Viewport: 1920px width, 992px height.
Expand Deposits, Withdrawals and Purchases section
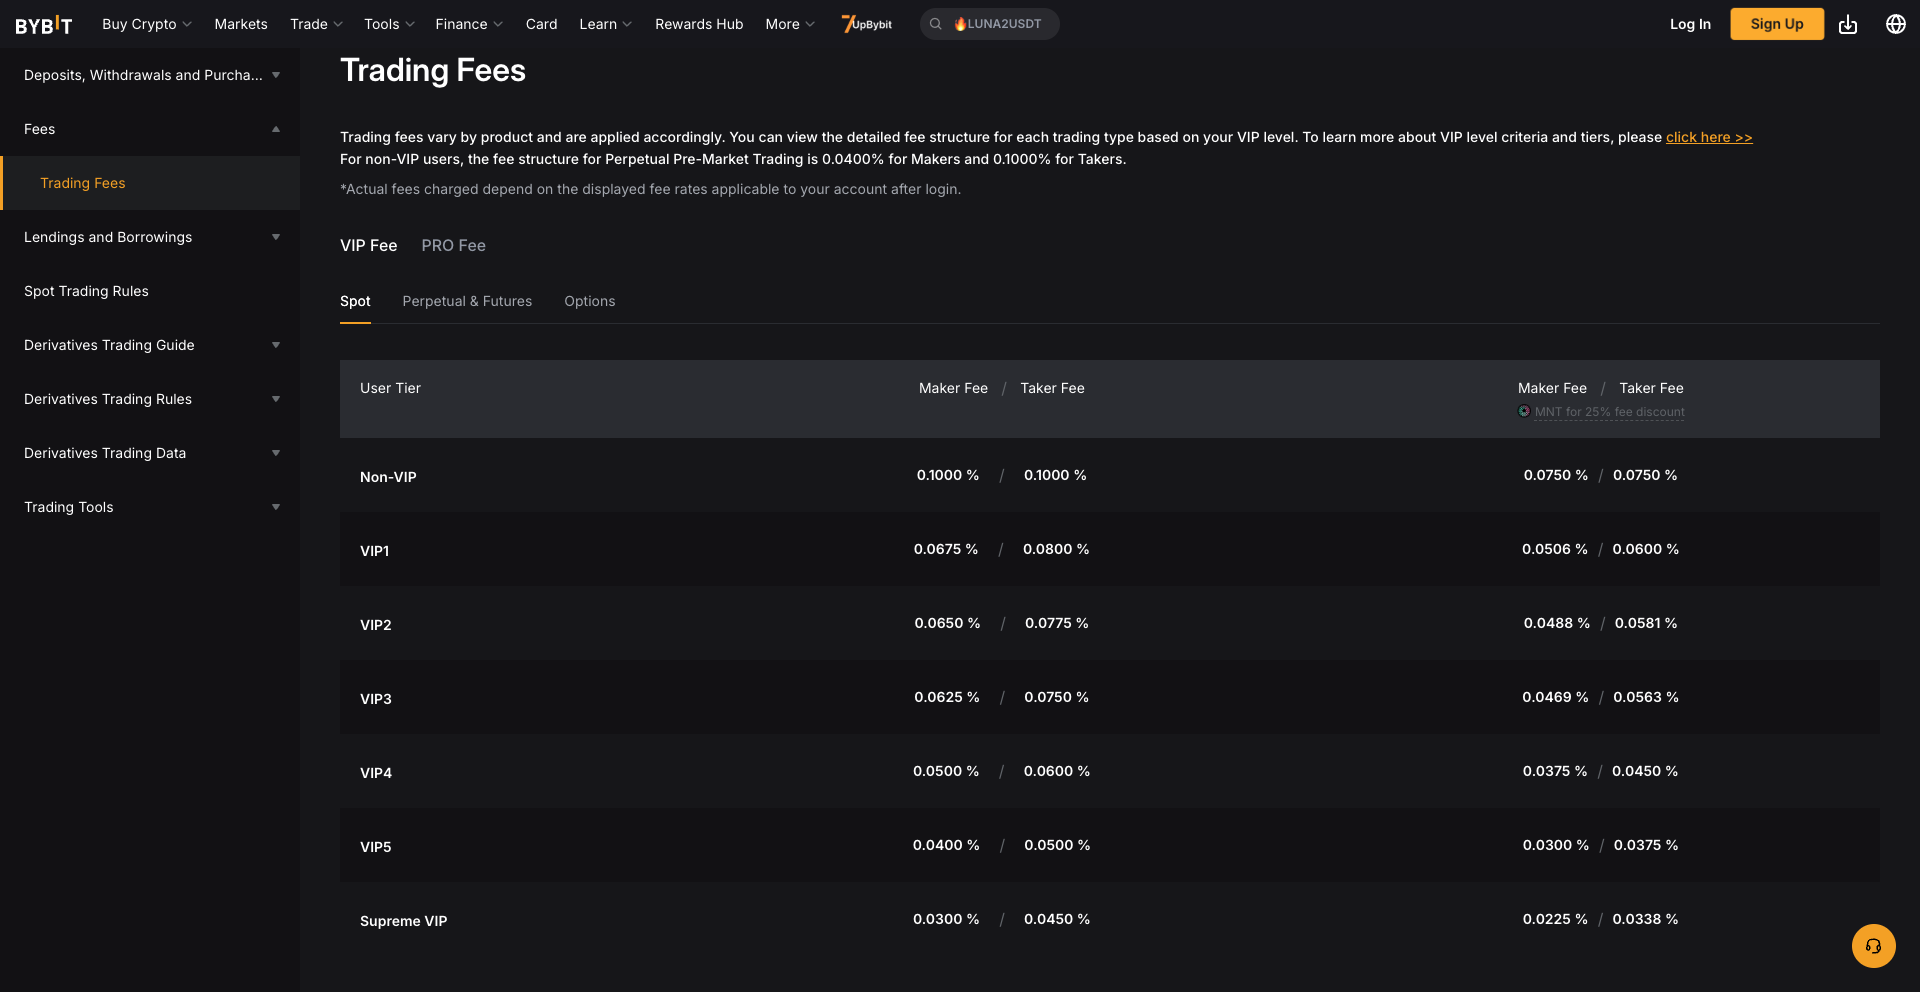coord(150,75)
